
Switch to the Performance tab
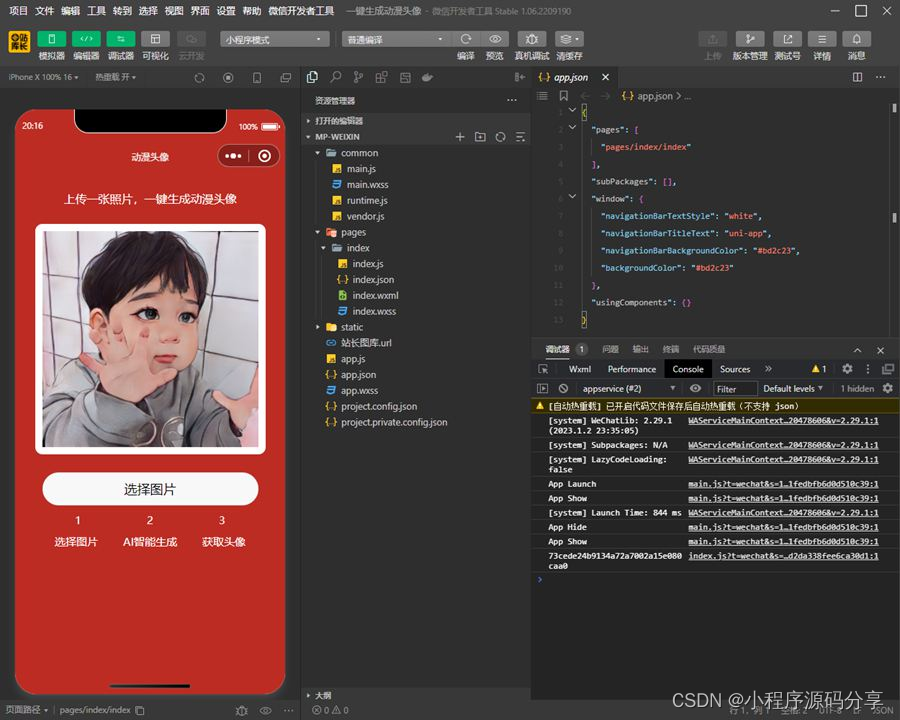[x=631, y=368]
